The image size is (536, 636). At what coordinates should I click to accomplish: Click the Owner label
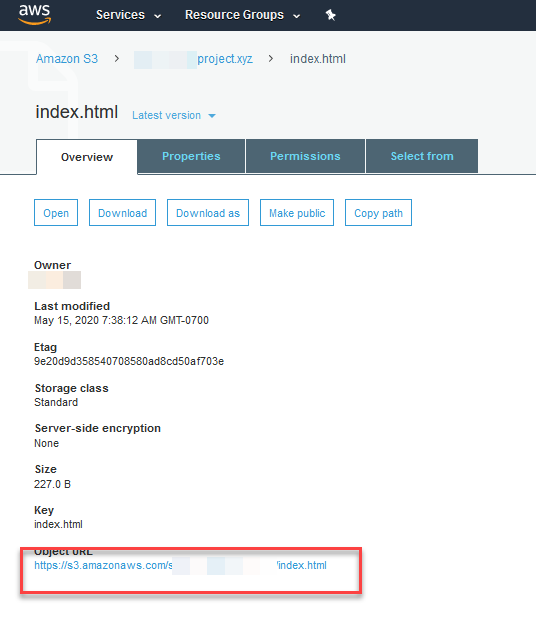tap(52, 265)
